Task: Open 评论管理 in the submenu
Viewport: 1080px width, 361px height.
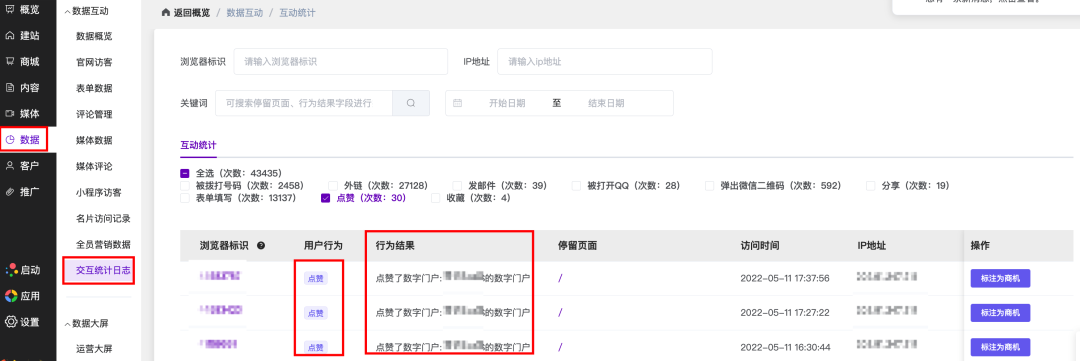Action: pyautogui.click(x=94, y=114)
